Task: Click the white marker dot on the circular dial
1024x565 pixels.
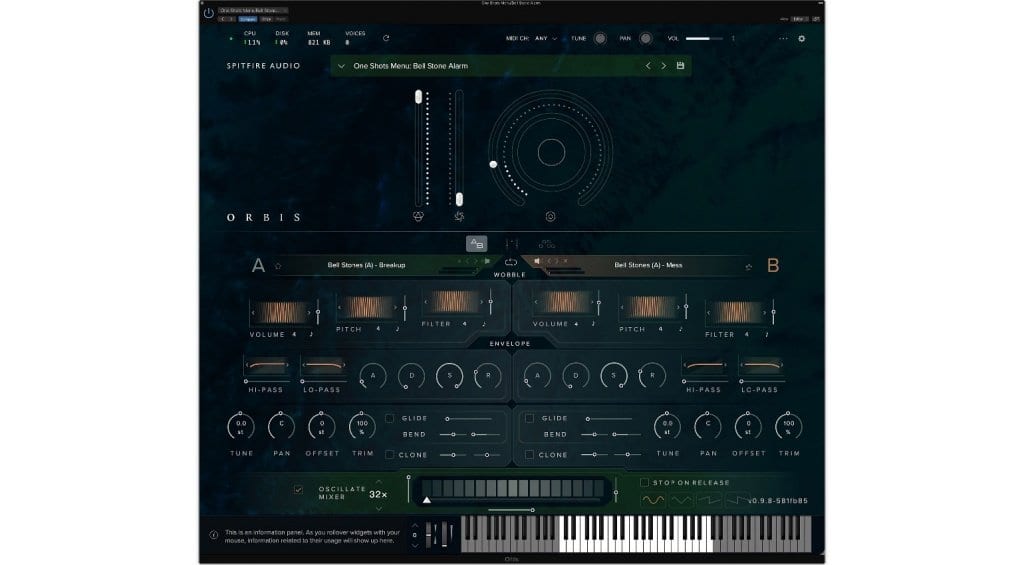Action: coord(493,165)
